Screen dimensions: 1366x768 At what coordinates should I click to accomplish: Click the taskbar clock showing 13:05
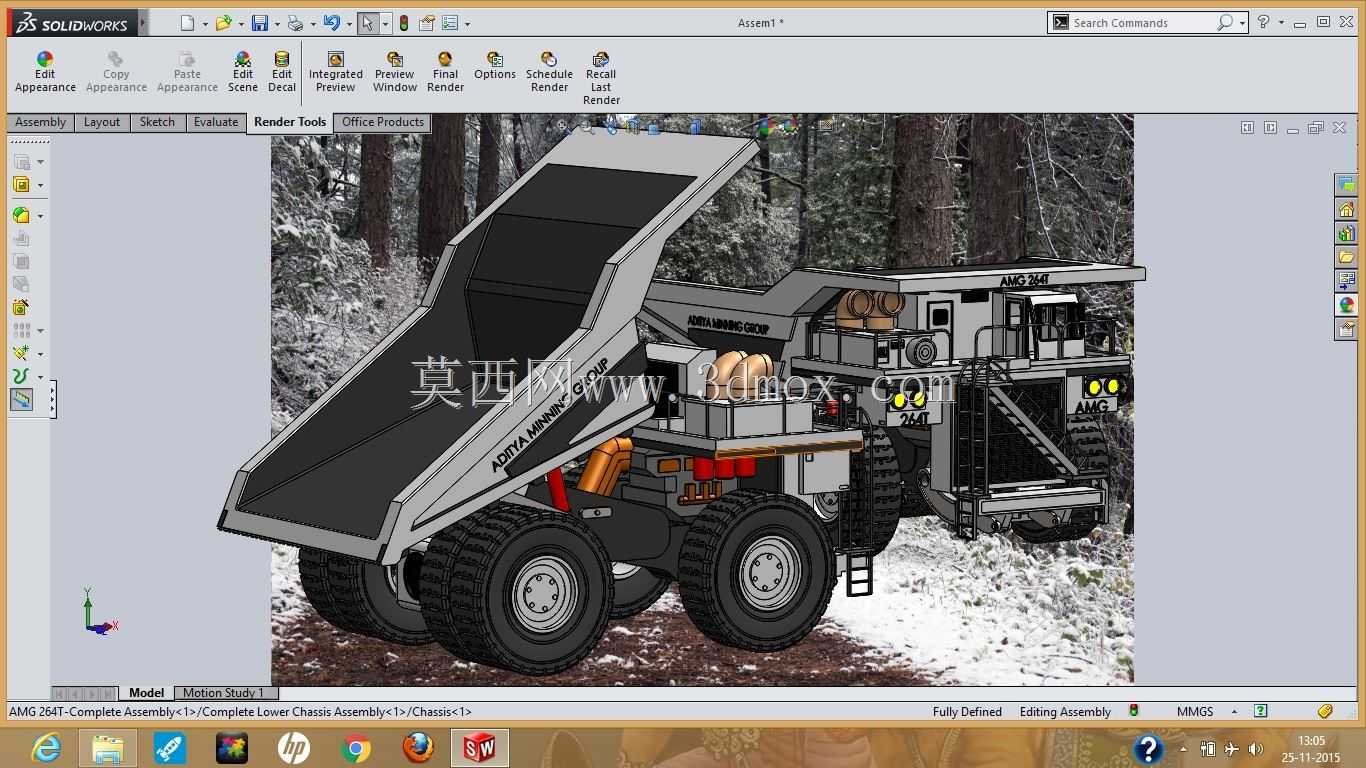click(x=1311, y=741)
